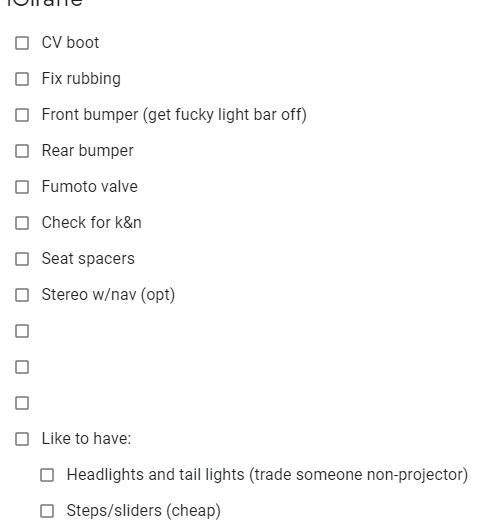Click the Fix rubbing item text
The height and width of the screenshot is (530, 483).
81,79
